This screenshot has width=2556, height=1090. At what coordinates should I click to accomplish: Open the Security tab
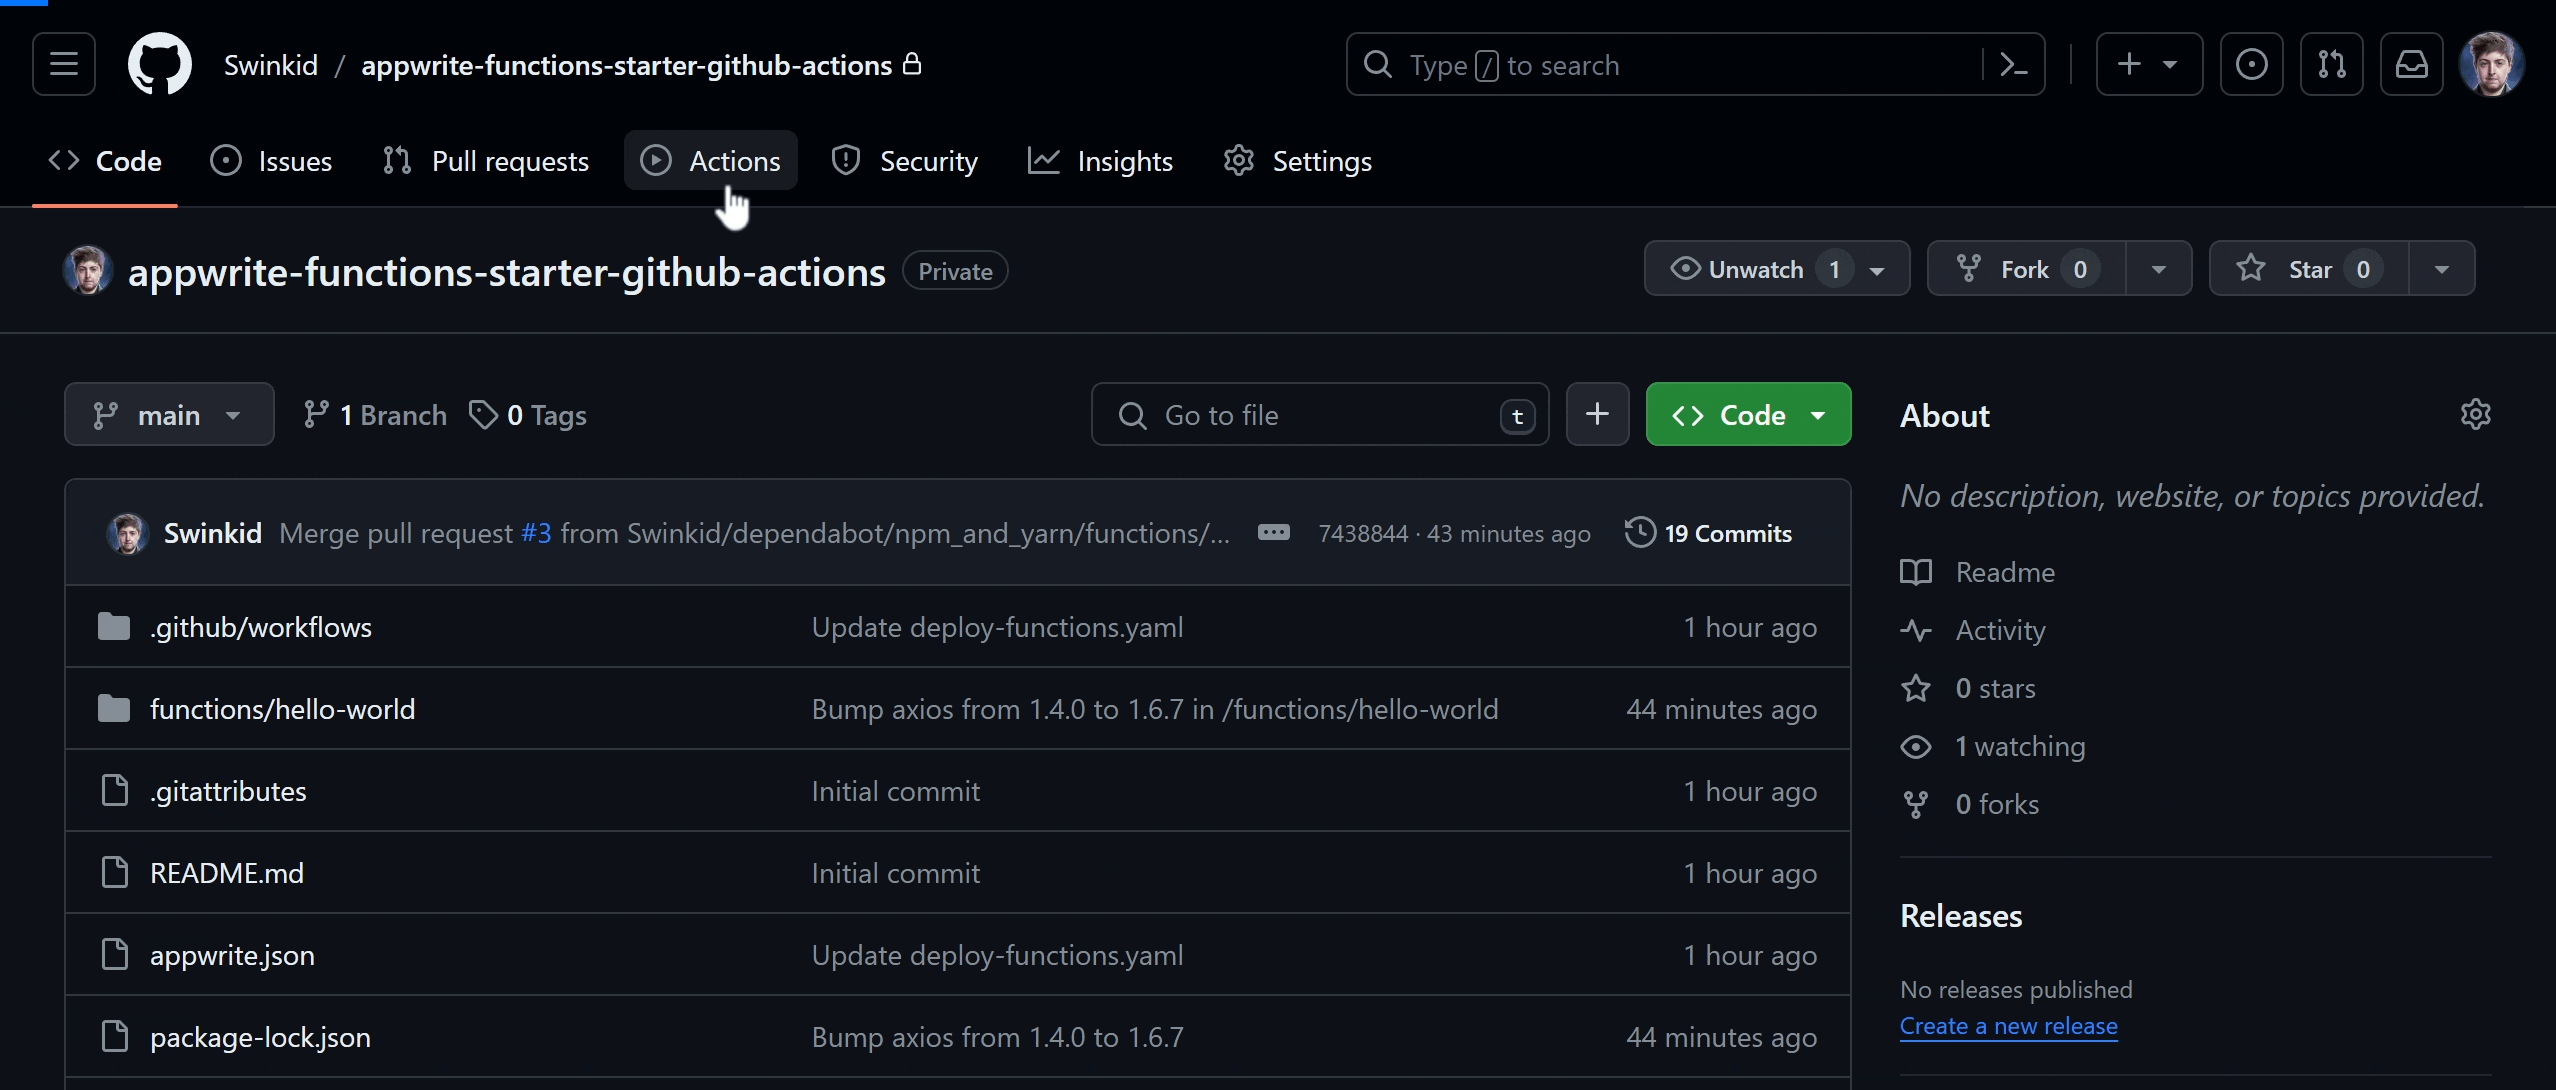pyautogui.click(x=903, y=160)
